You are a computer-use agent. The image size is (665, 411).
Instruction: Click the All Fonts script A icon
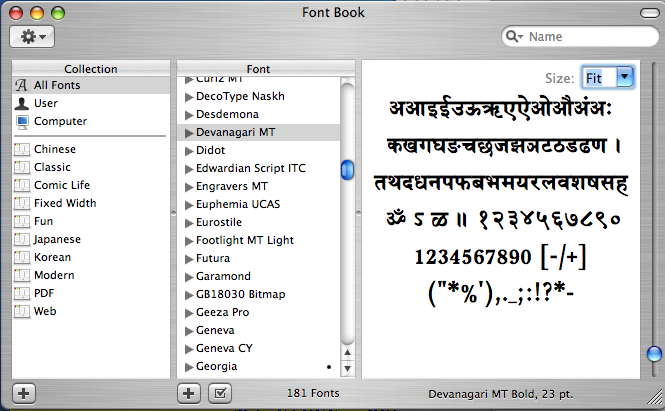click(22, 85)
